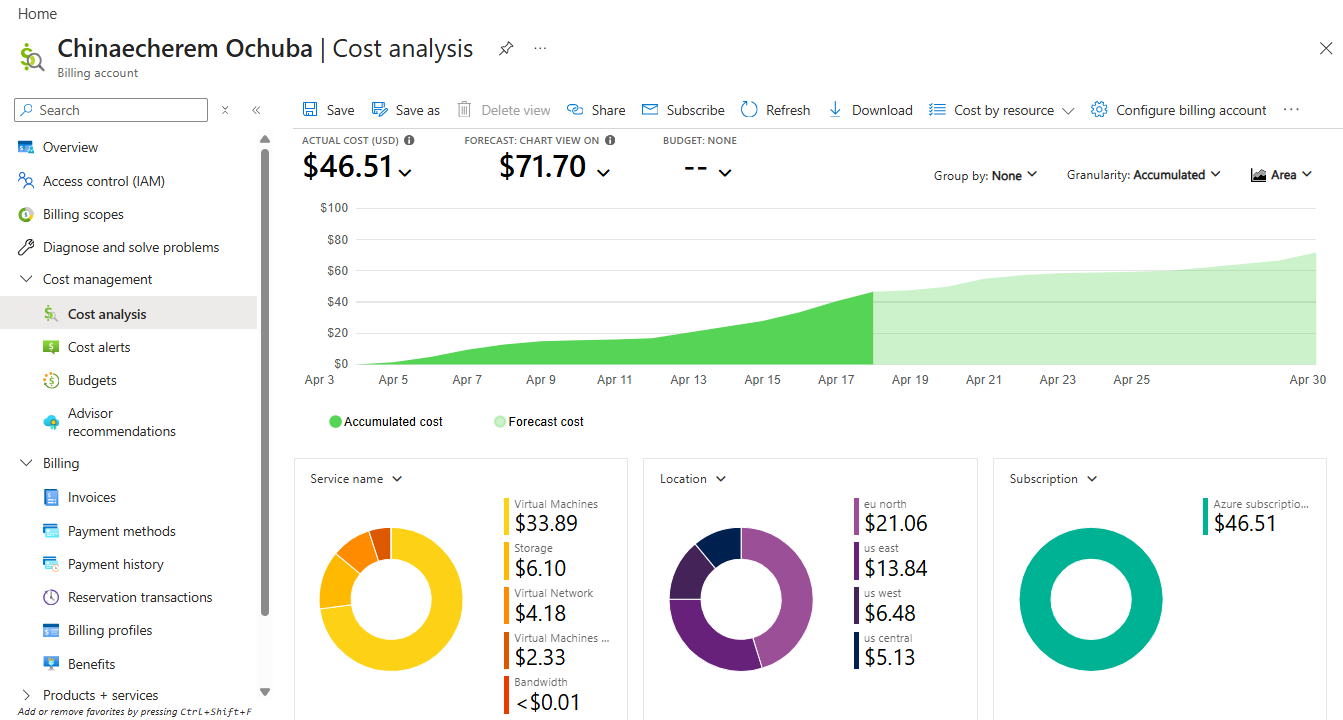Open the Cost by resource dropdown
Image resolution: width=1343 pixels, height=720 pixels.
[1002, 110]
